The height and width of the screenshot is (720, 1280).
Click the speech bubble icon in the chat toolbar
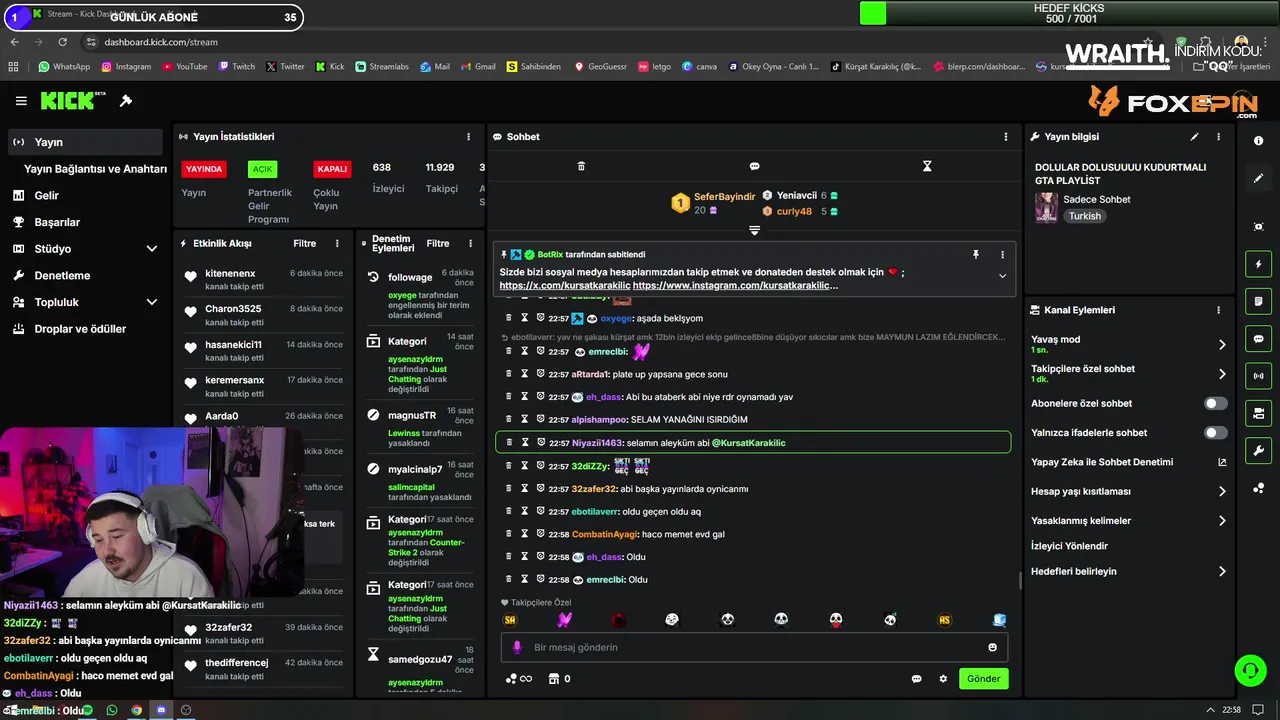754,166
